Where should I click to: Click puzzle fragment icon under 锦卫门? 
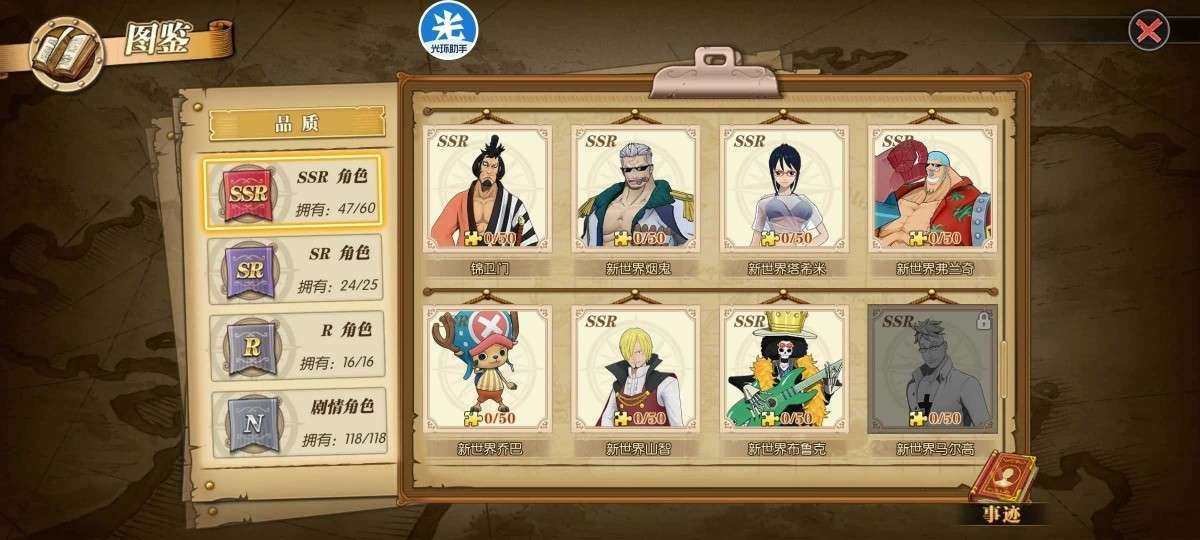473,239
